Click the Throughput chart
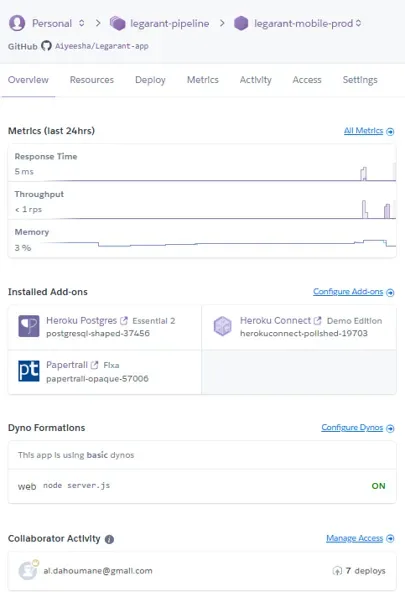 (x=202, y=201)
